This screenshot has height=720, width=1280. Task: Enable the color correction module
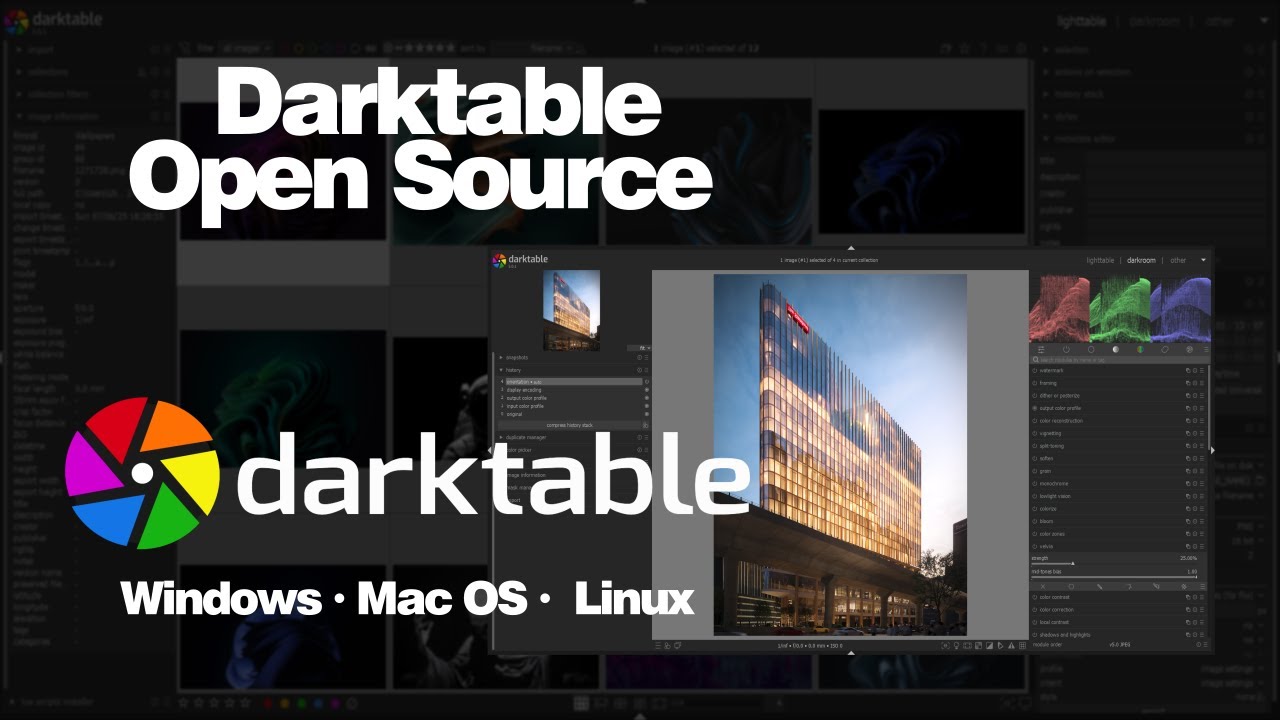pyautogui.click(x=1035, y=610)
